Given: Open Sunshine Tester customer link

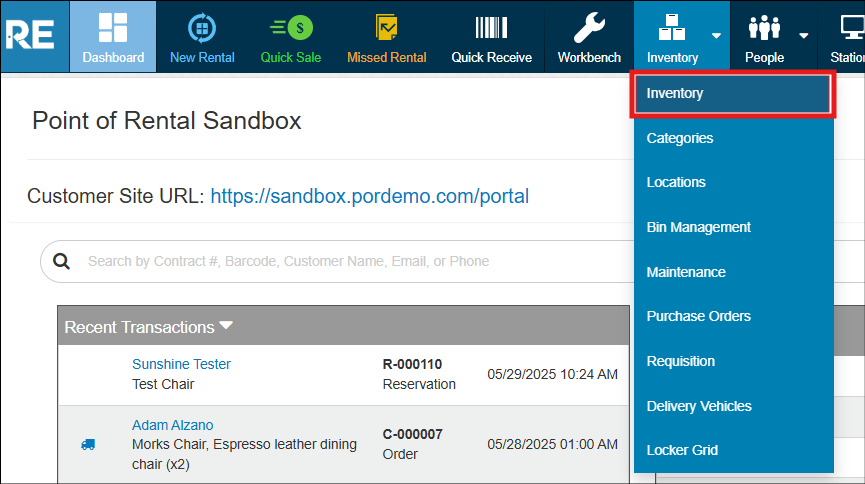Looking at the screenshot, I should click(x=181, y=364).
